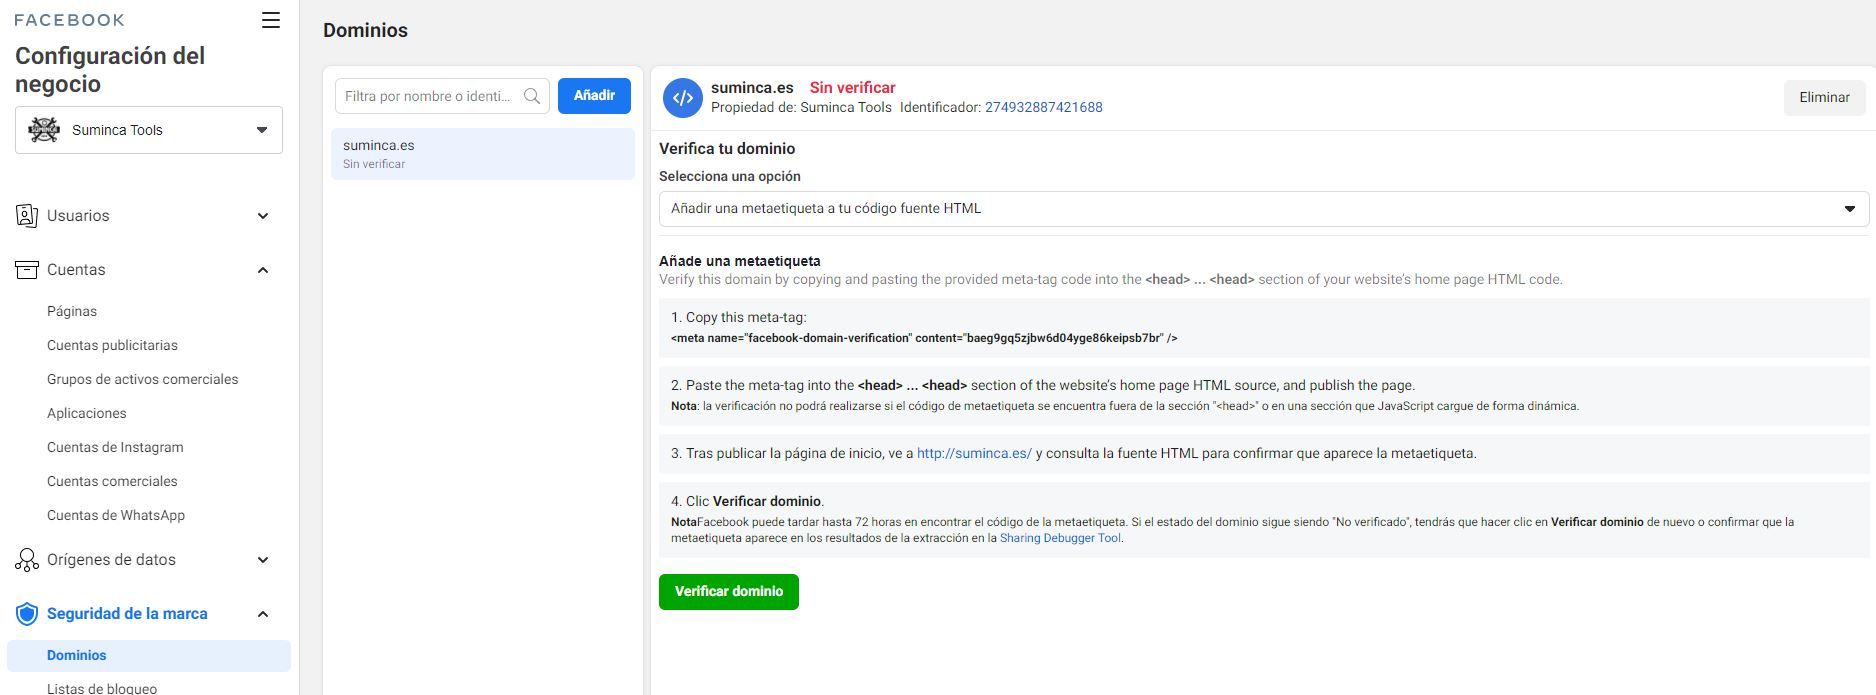This screenshot has height=695, width=1876.
Task: Open Cuentas comerciales
Action: [x=112, y=481]
